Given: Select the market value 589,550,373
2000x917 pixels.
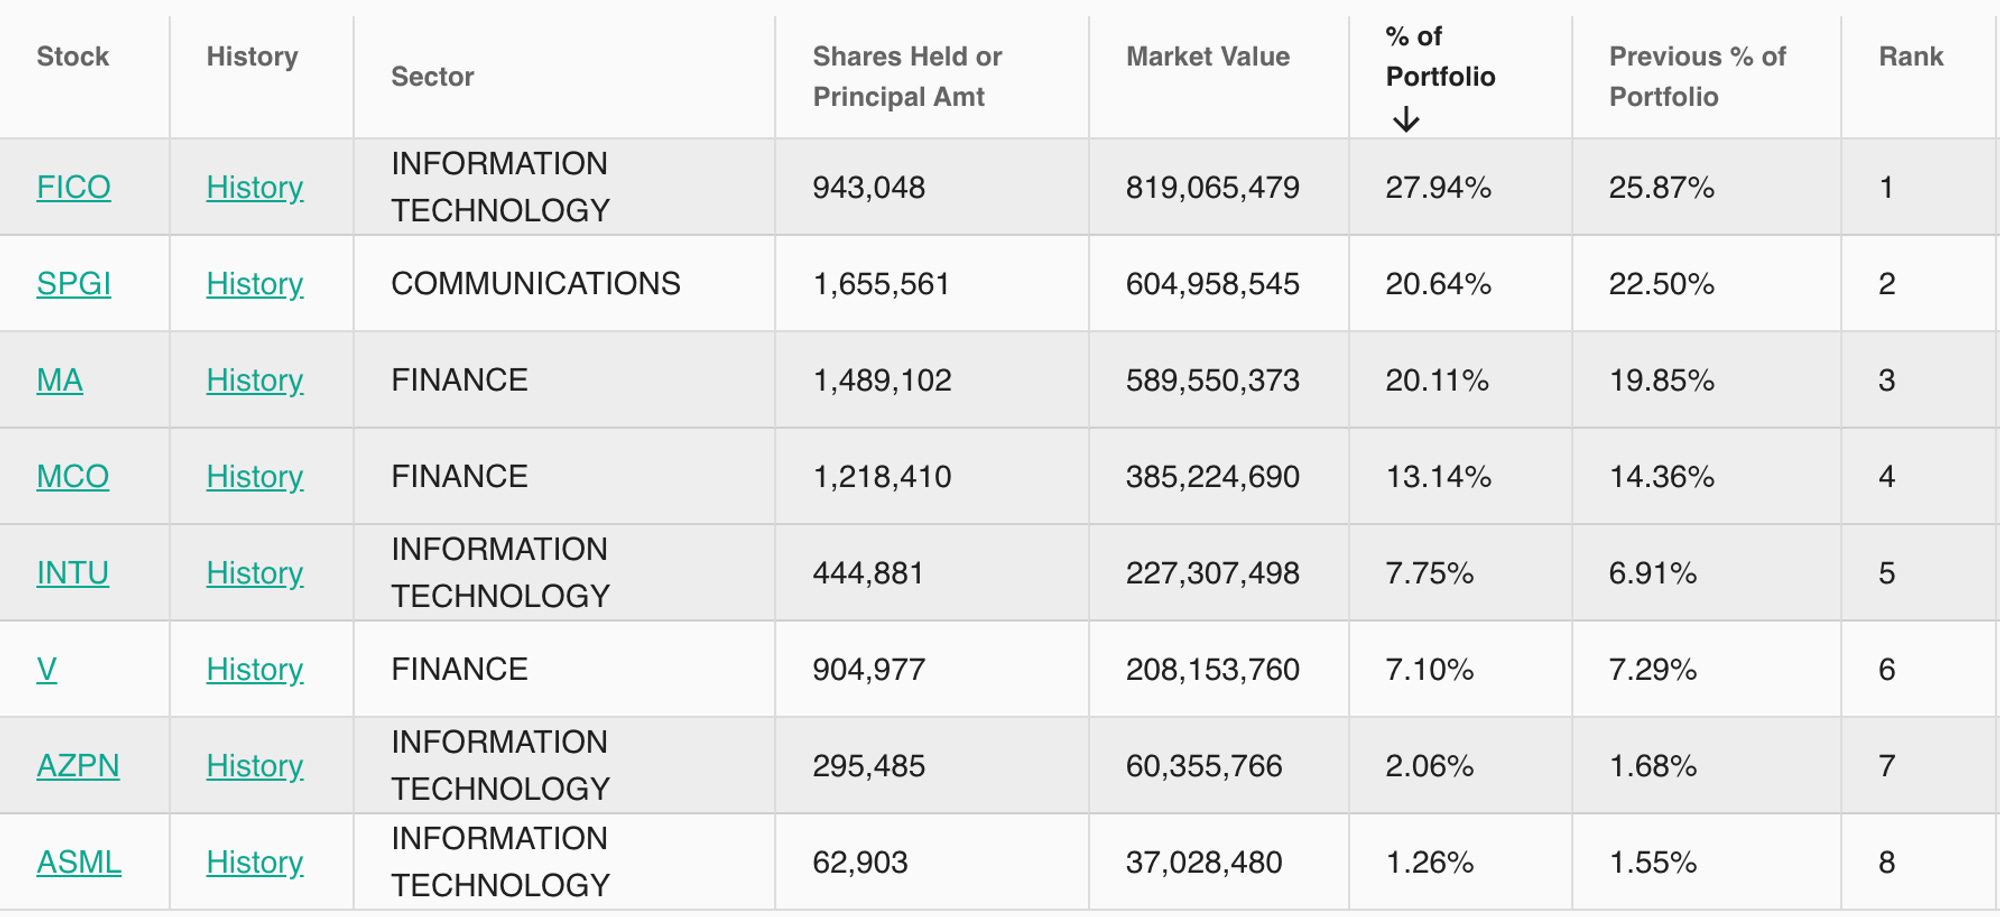Looking at the screenshot, I should [1212, 380].
